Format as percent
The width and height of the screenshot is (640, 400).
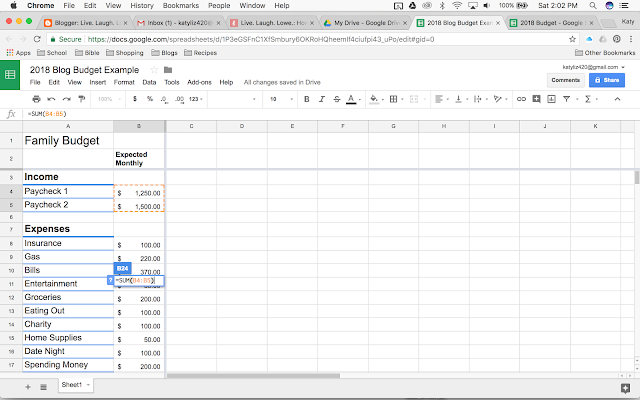(x=150, y=99)
